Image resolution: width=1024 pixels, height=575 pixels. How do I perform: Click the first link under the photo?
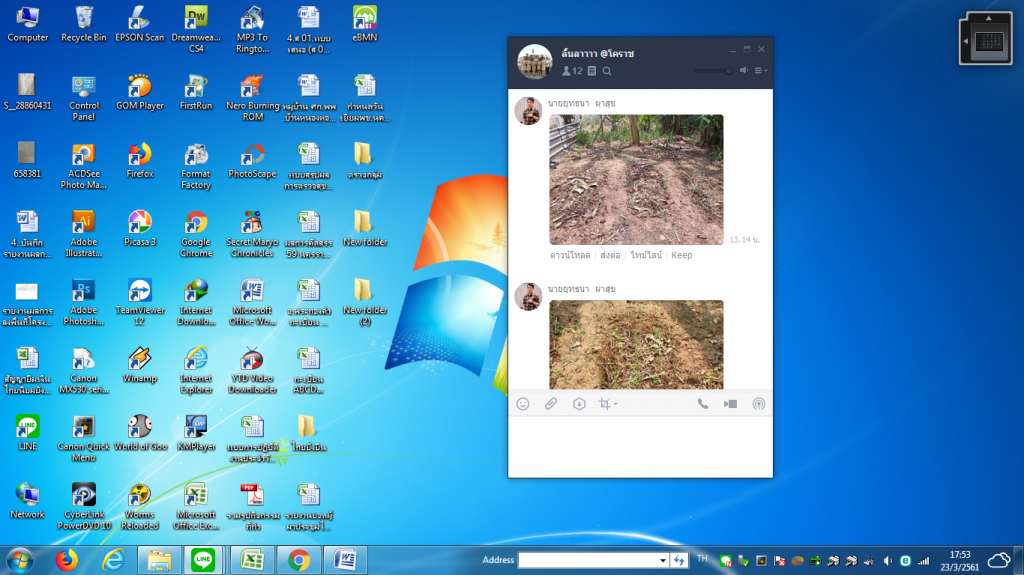(568, 255)
